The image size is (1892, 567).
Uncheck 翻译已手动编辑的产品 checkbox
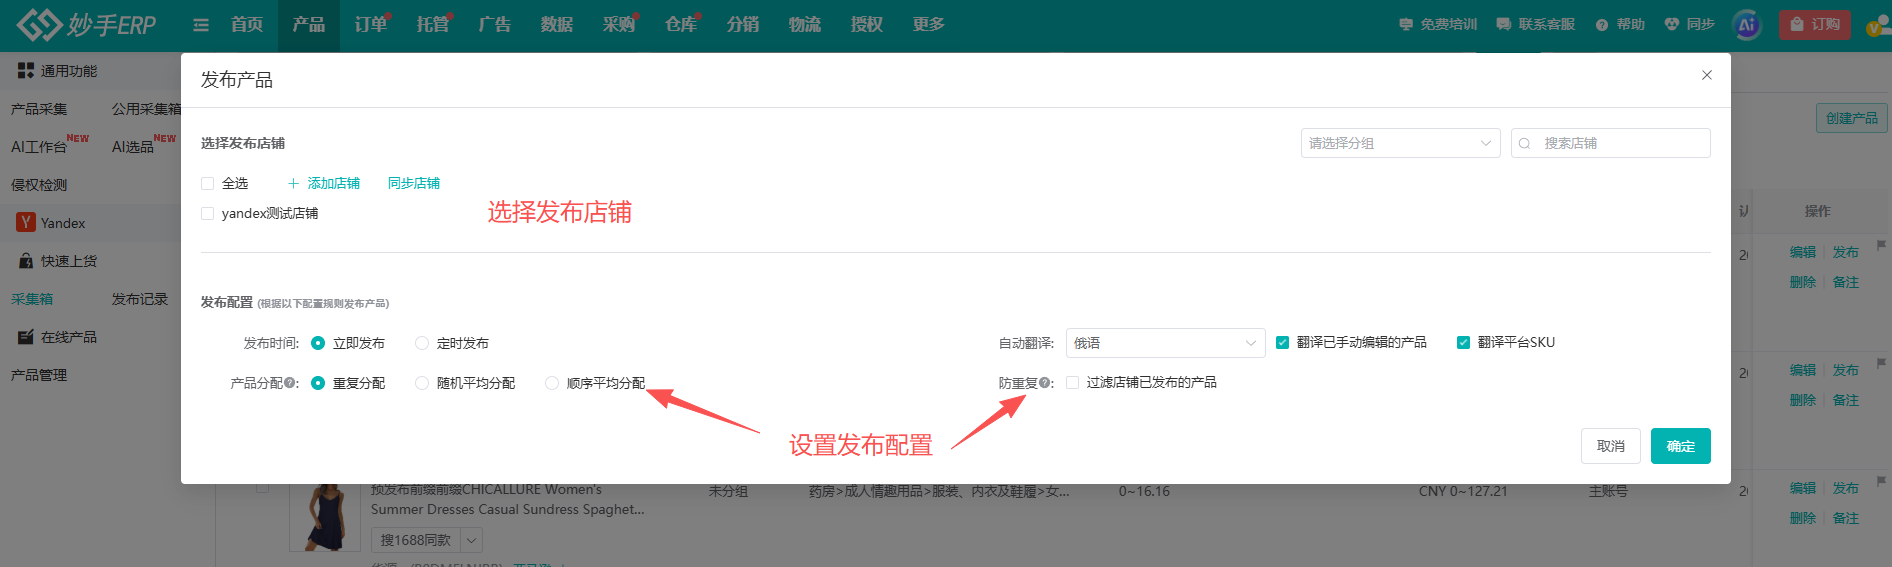point(1282,342)
